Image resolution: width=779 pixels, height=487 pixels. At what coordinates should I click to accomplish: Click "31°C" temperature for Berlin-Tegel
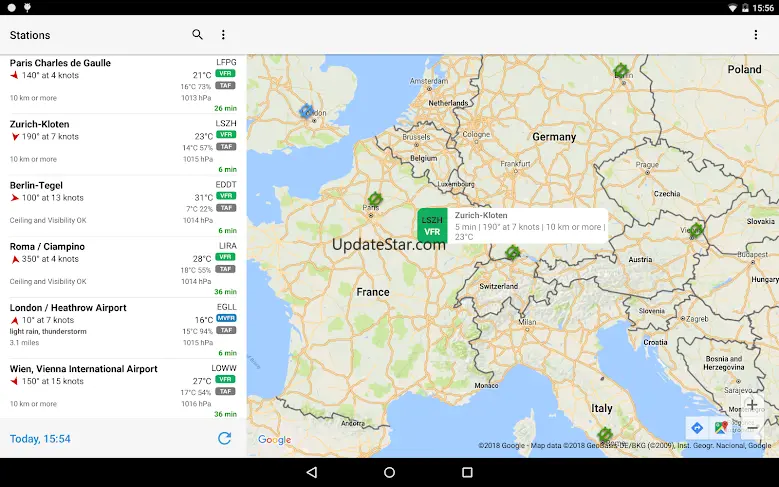[204, 198]
